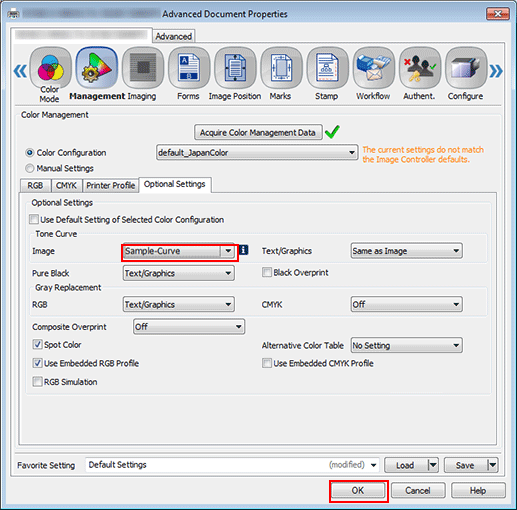This screenshot has height=510, width=517.
Task: Click the Cancel button
Action: [x=418, y=490]
